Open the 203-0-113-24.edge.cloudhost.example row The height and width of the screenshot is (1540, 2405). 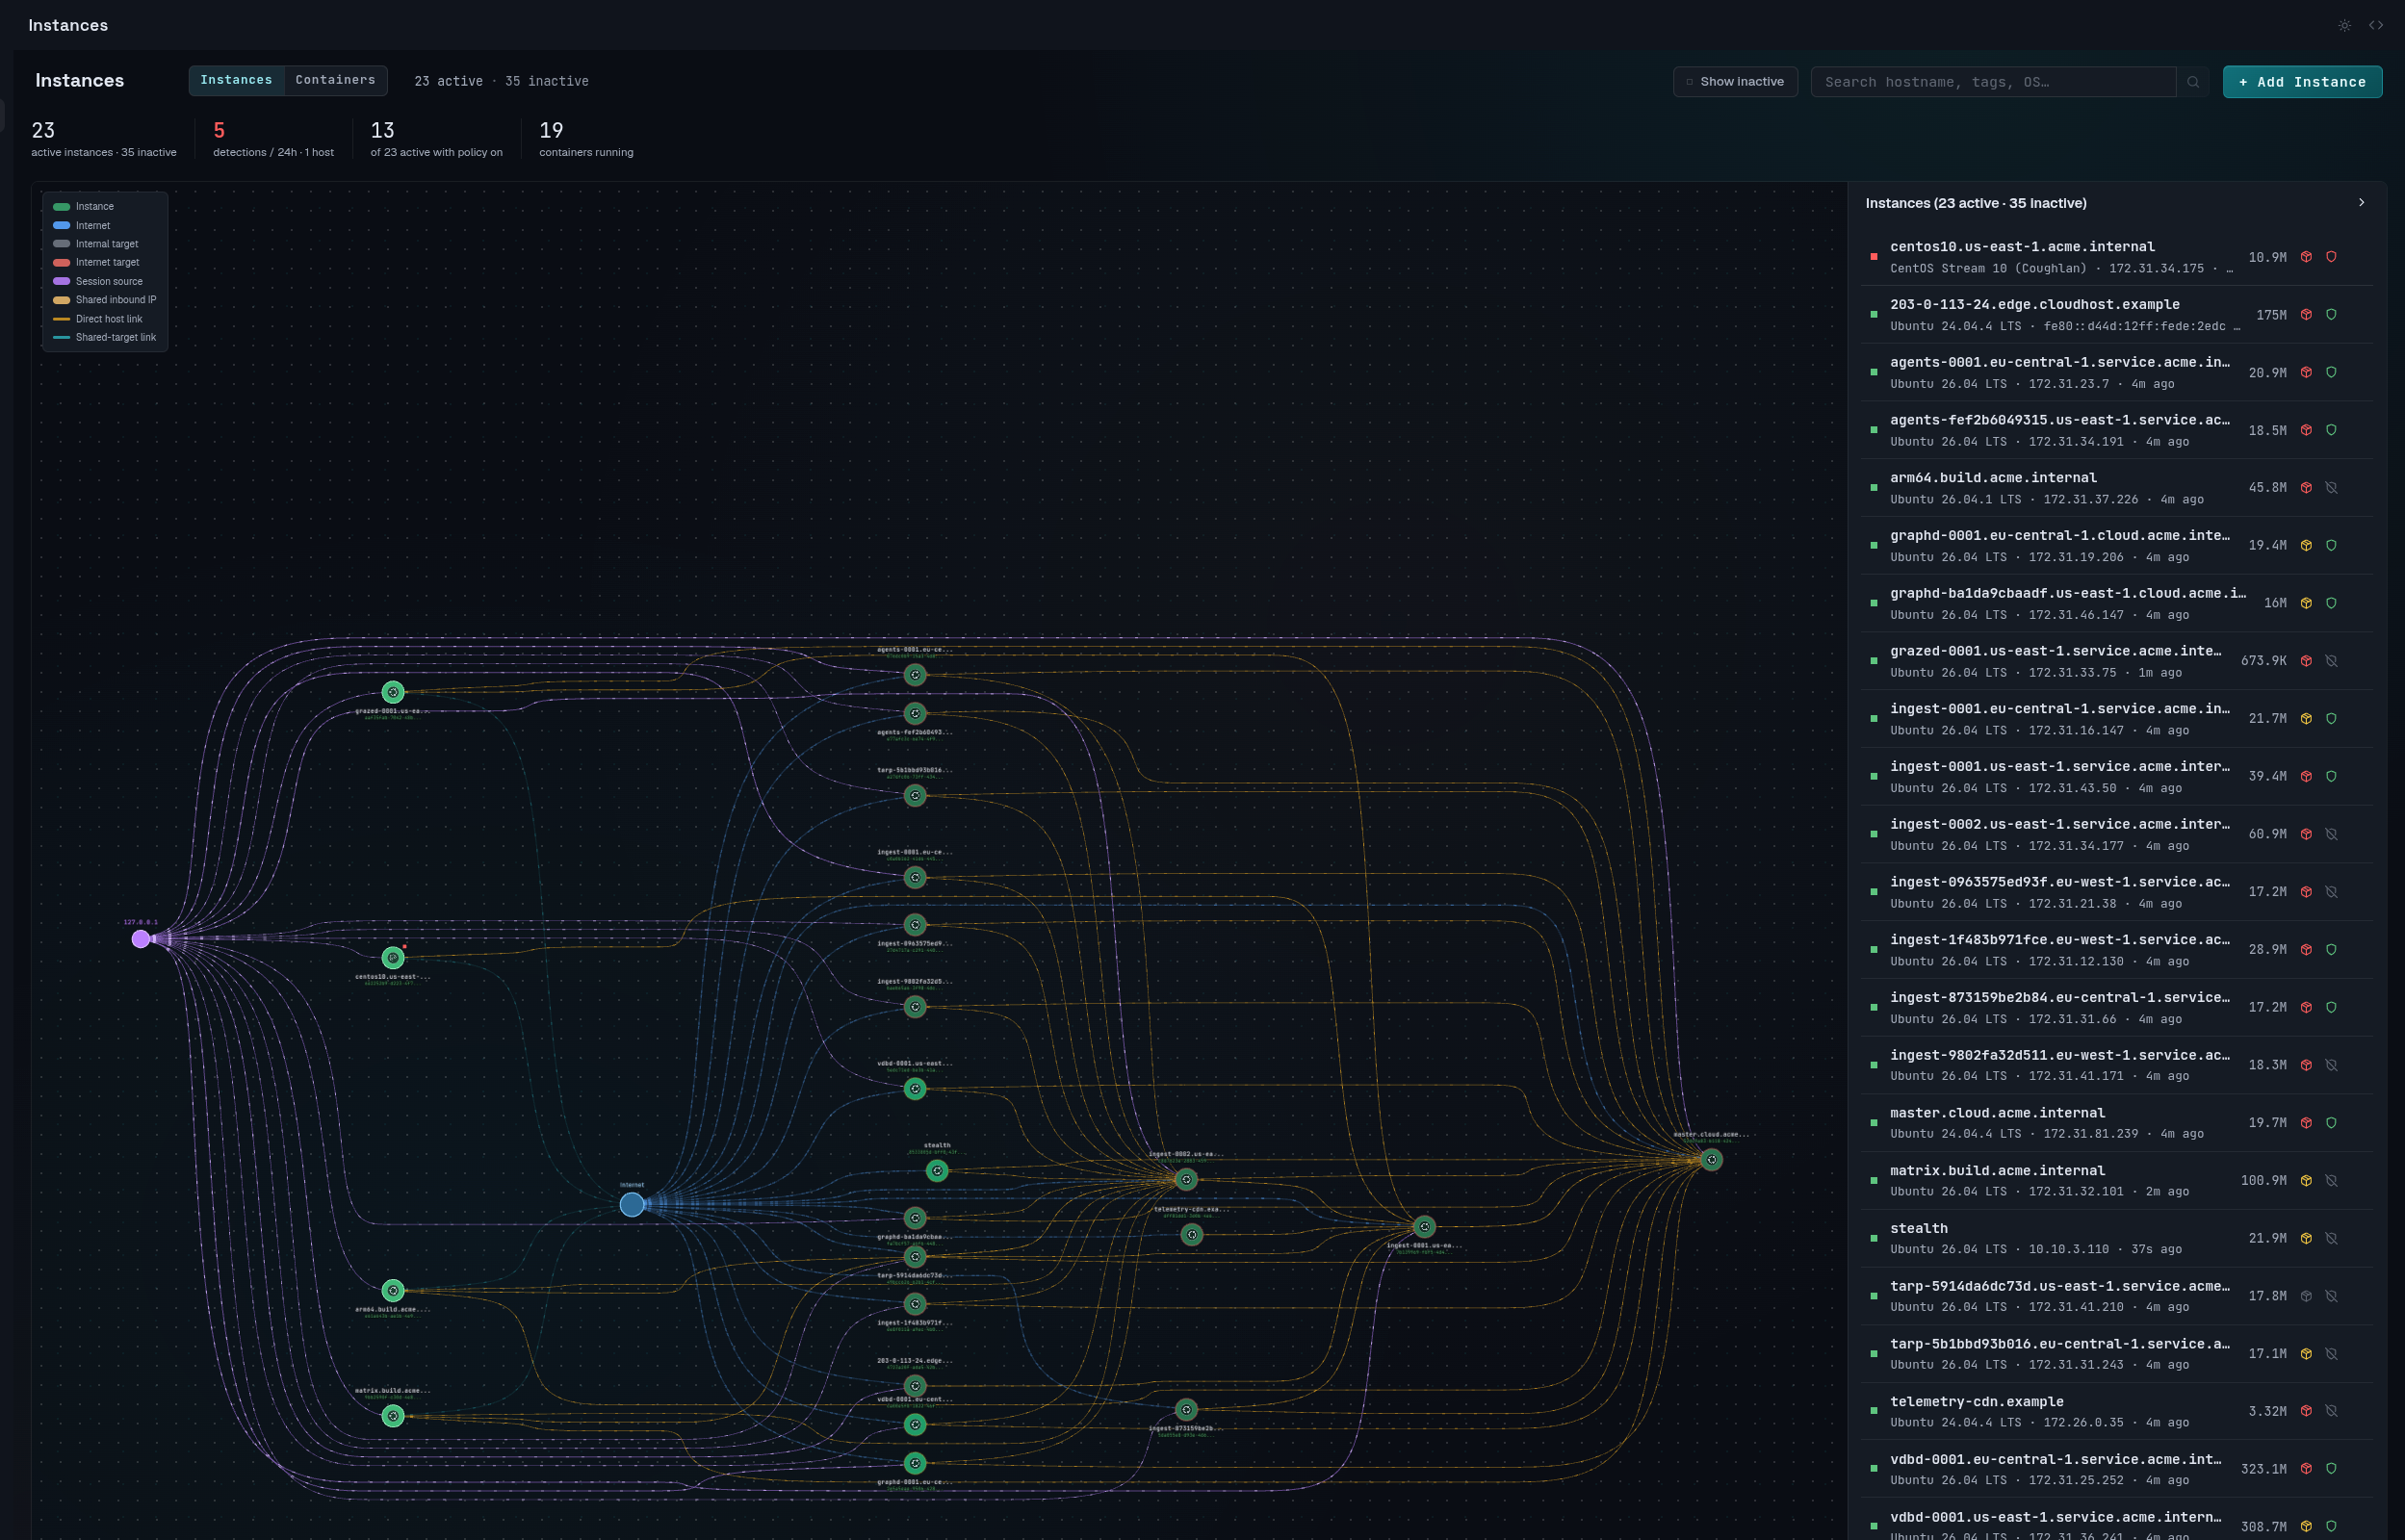[x=2116, y=315]
